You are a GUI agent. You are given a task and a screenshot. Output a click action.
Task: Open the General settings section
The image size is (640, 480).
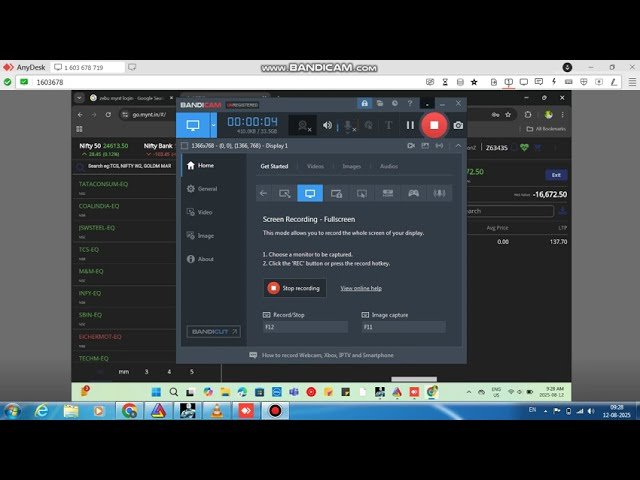tap(202, 189)
